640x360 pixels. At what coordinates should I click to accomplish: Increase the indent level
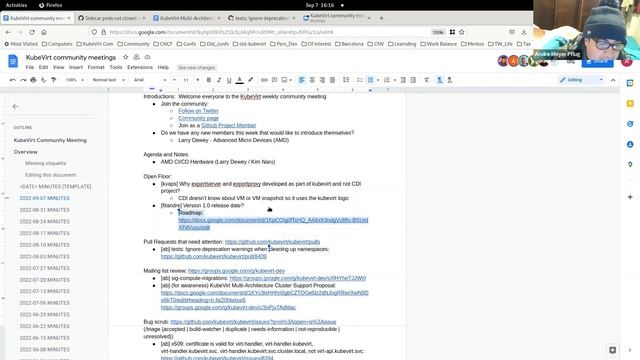tap(413, 80)
